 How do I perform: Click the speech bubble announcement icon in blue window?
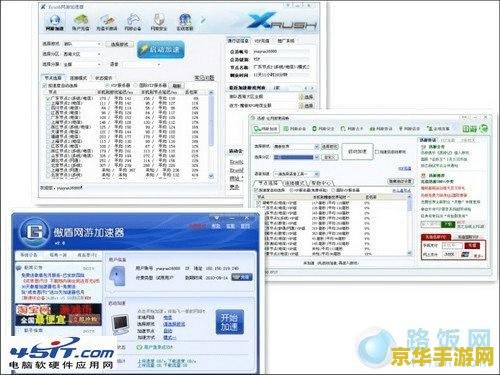click(x=19, y=268)
